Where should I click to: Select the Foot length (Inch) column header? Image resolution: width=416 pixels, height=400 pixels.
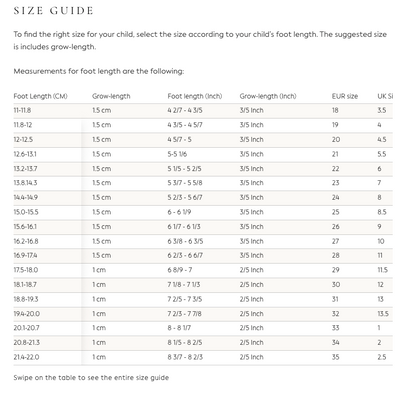click(x=195, y=96)
